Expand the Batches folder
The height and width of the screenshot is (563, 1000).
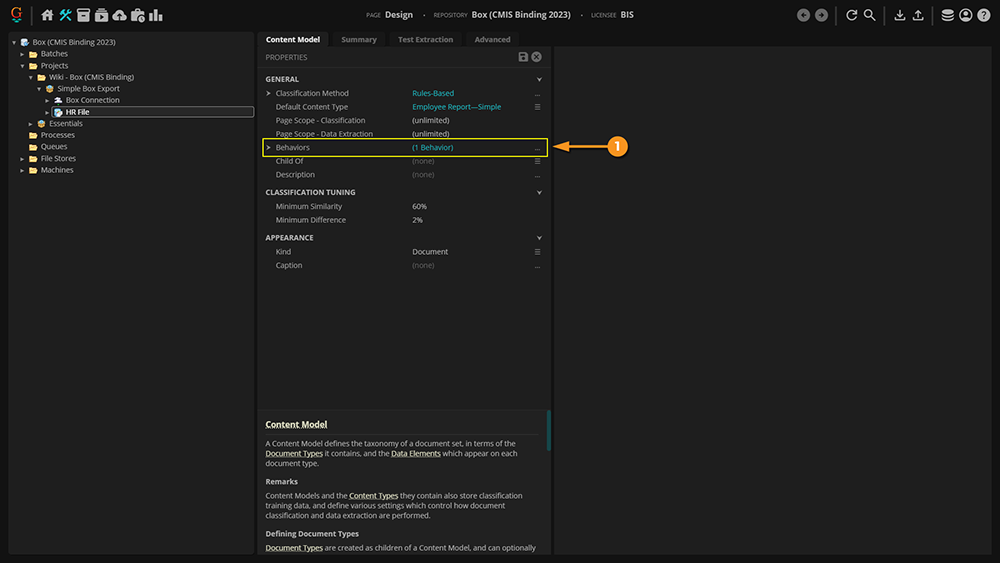(x=22, y=54)
